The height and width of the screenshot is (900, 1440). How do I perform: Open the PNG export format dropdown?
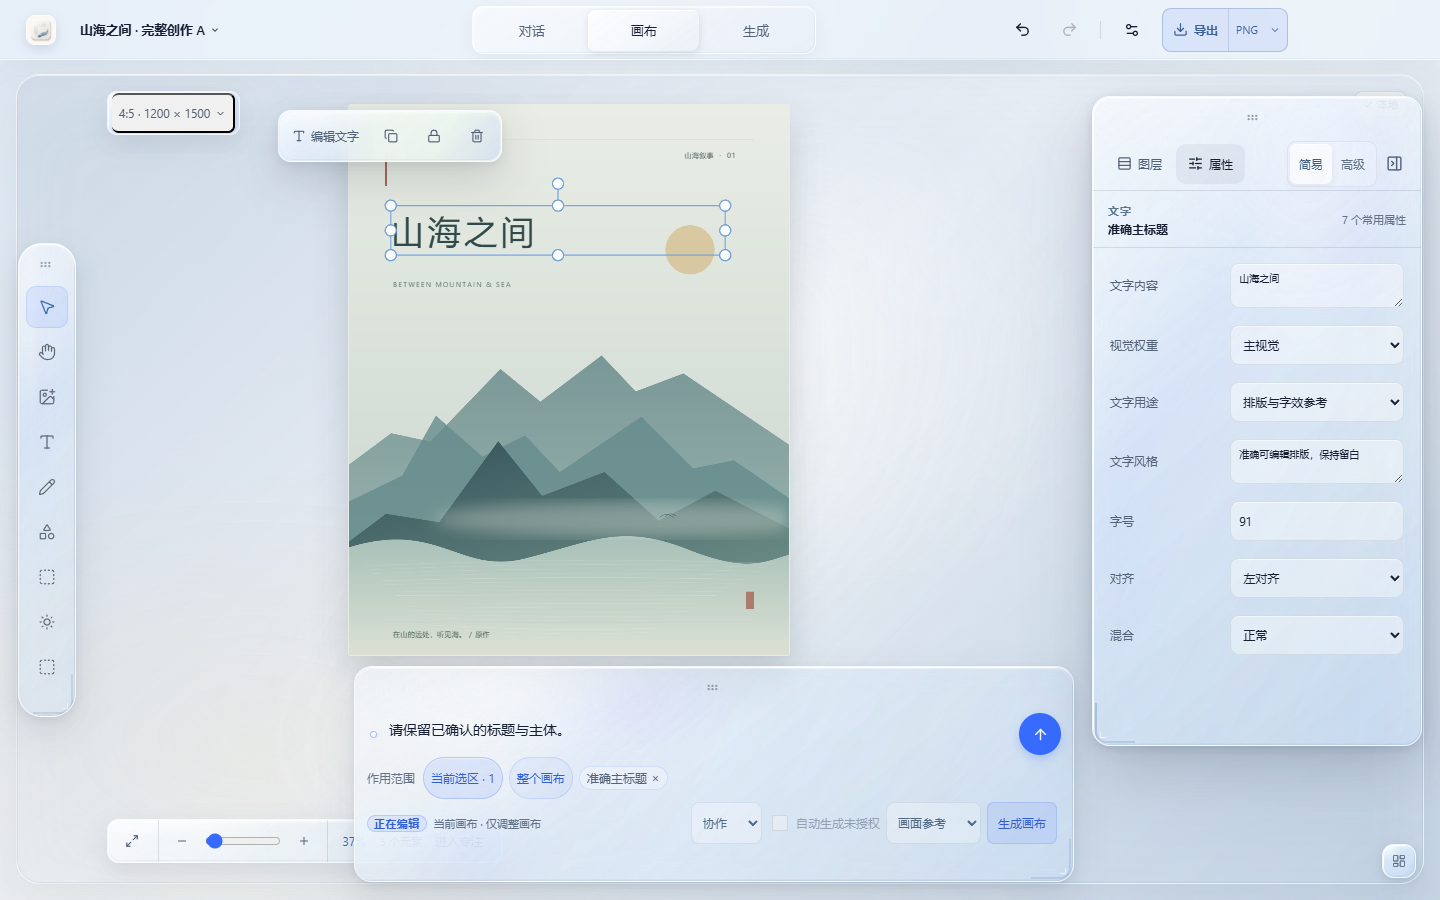tap(1258, 30)
